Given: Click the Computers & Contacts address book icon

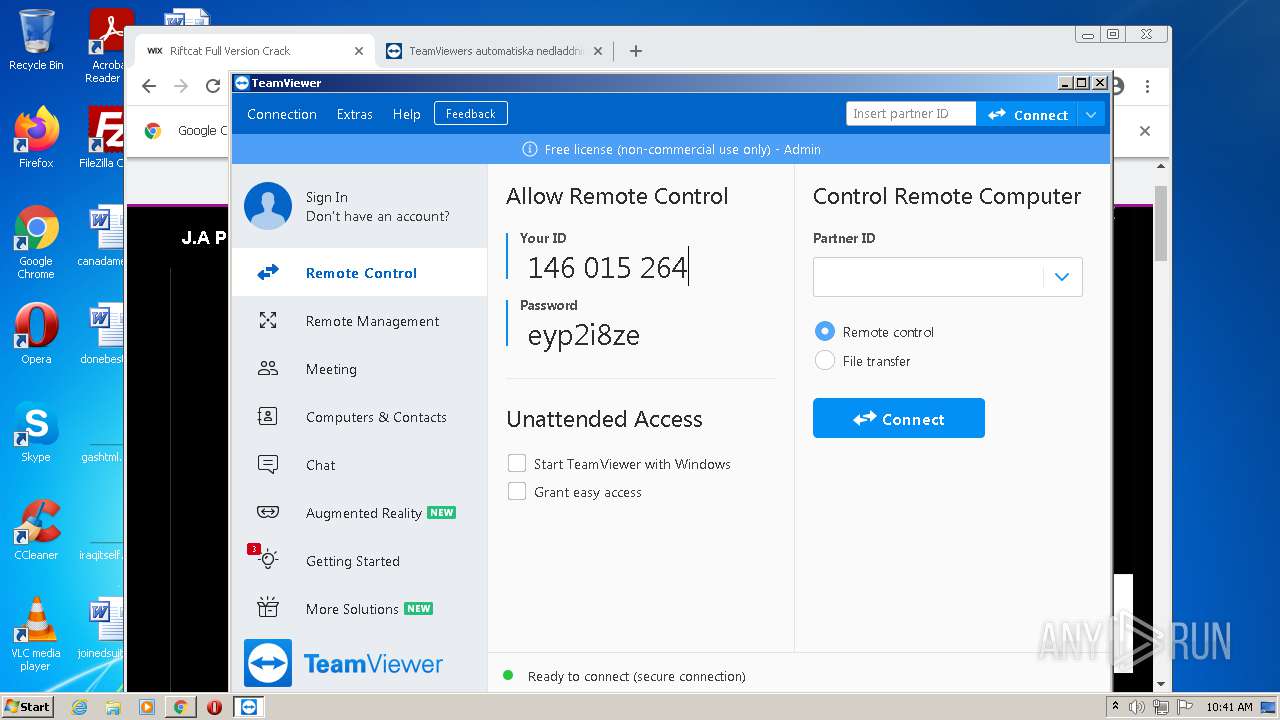Looking at the screenshot, I should point(268,417).
